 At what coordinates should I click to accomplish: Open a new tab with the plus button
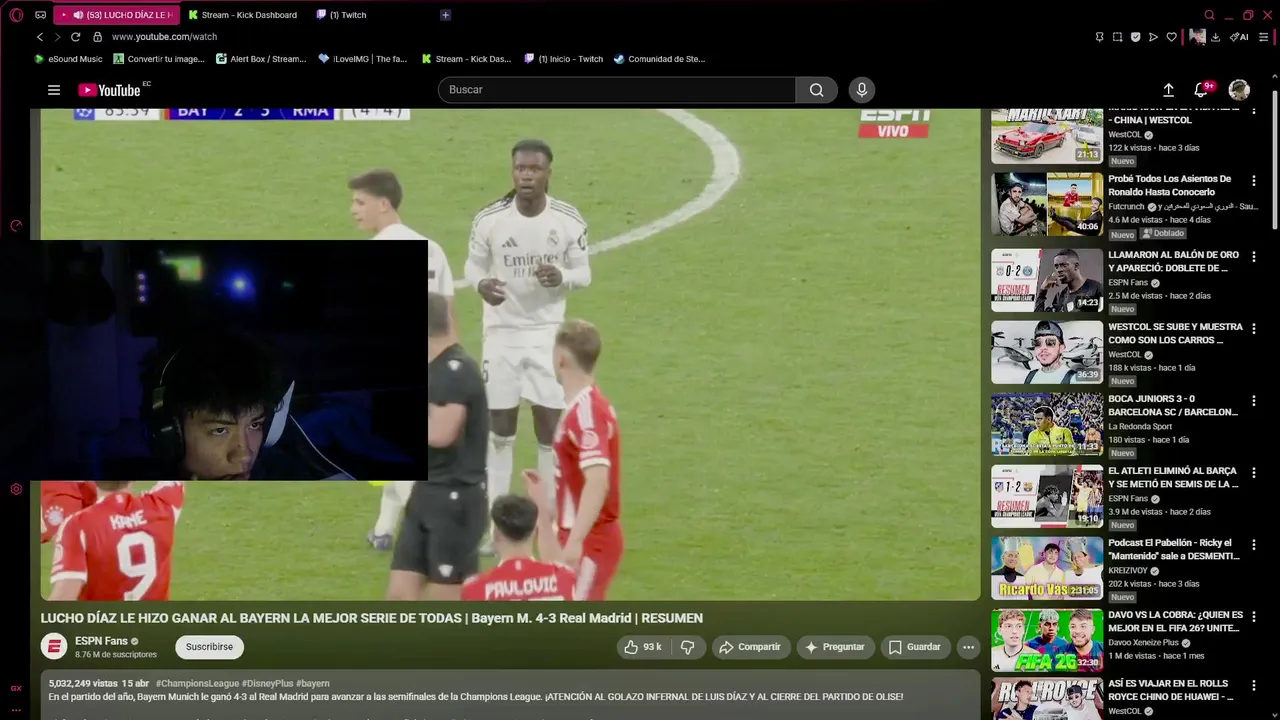pos(445,15)
